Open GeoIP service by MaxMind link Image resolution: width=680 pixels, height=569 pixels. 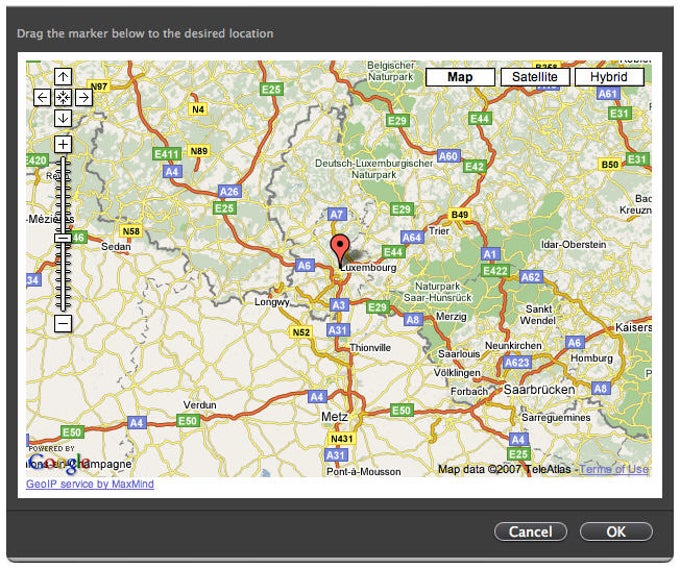tap(90, 484)
